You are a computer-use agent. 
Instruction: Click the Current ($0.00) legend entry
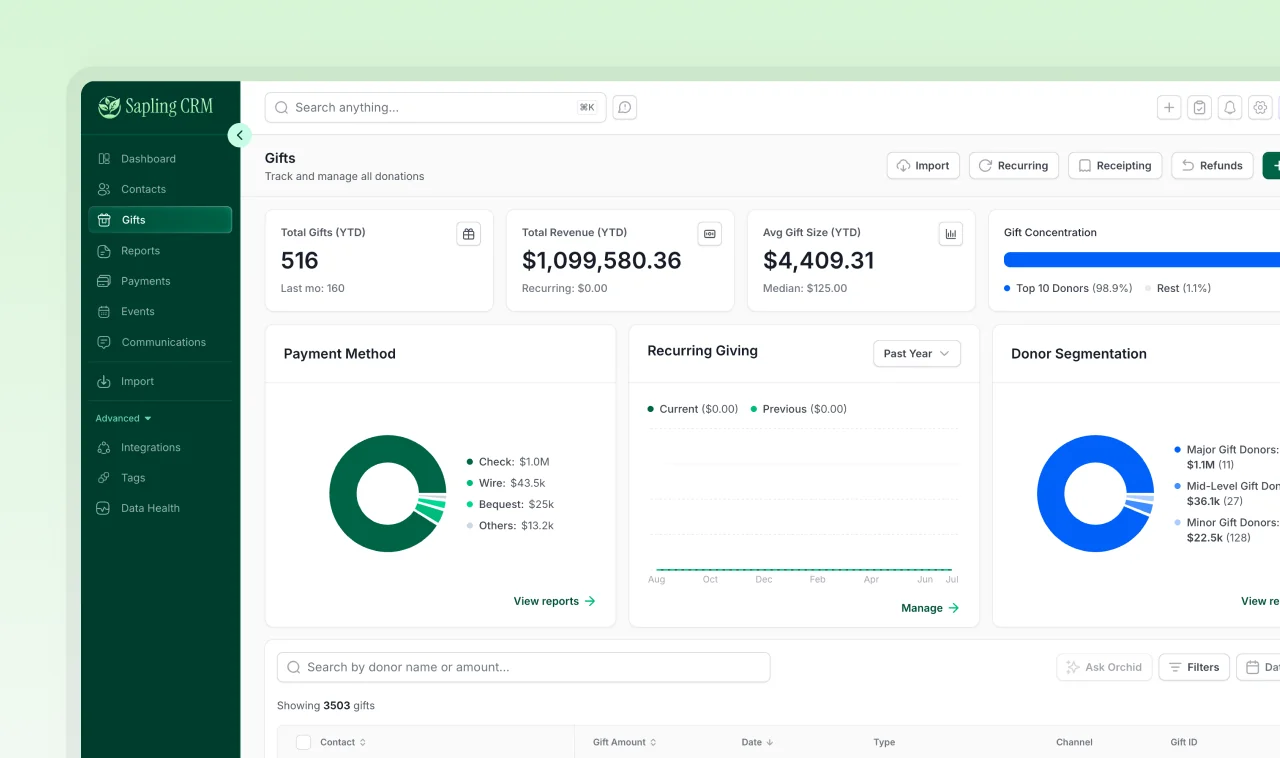pos(692,409)
